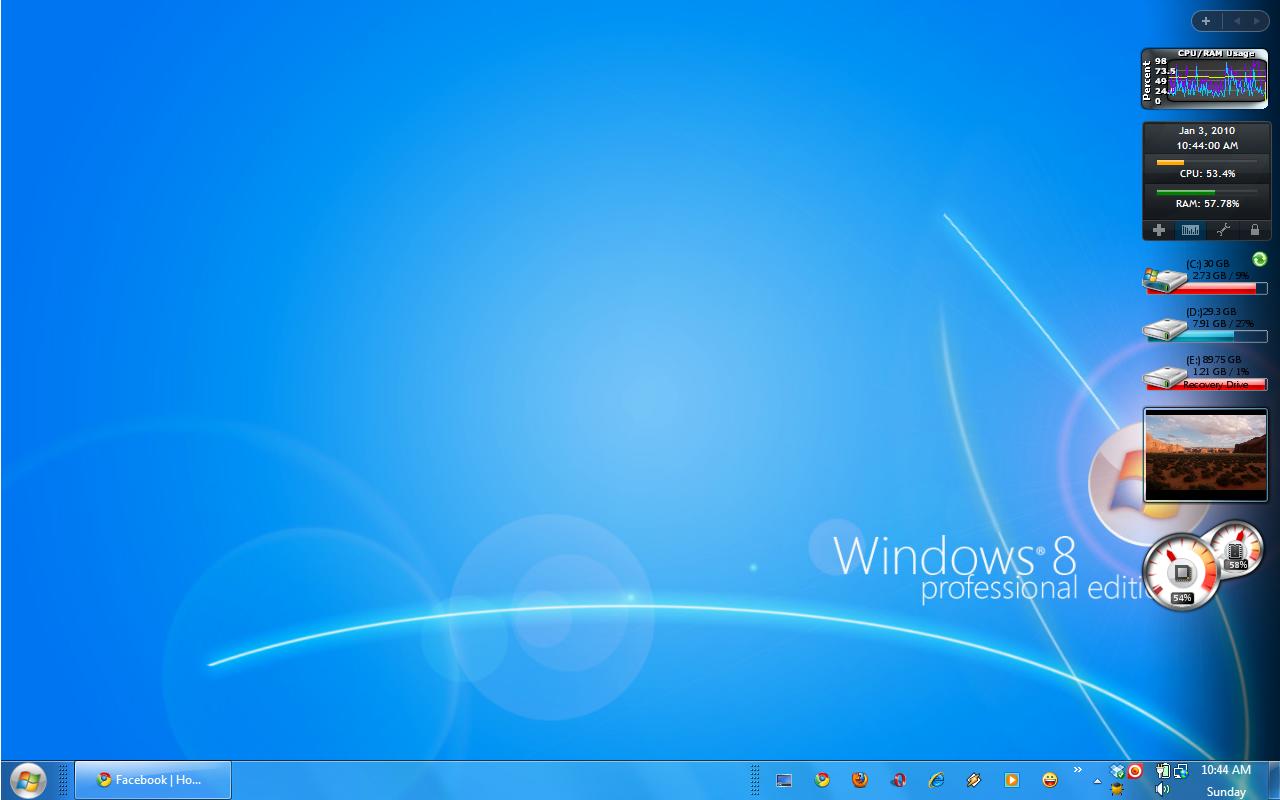Launch Firefox from quick launch

[860, 780]
